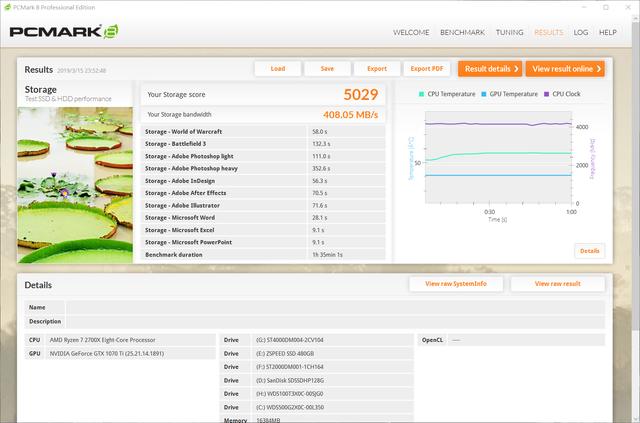
Task: Click the Export PDF button
Action: pos(427,69)
